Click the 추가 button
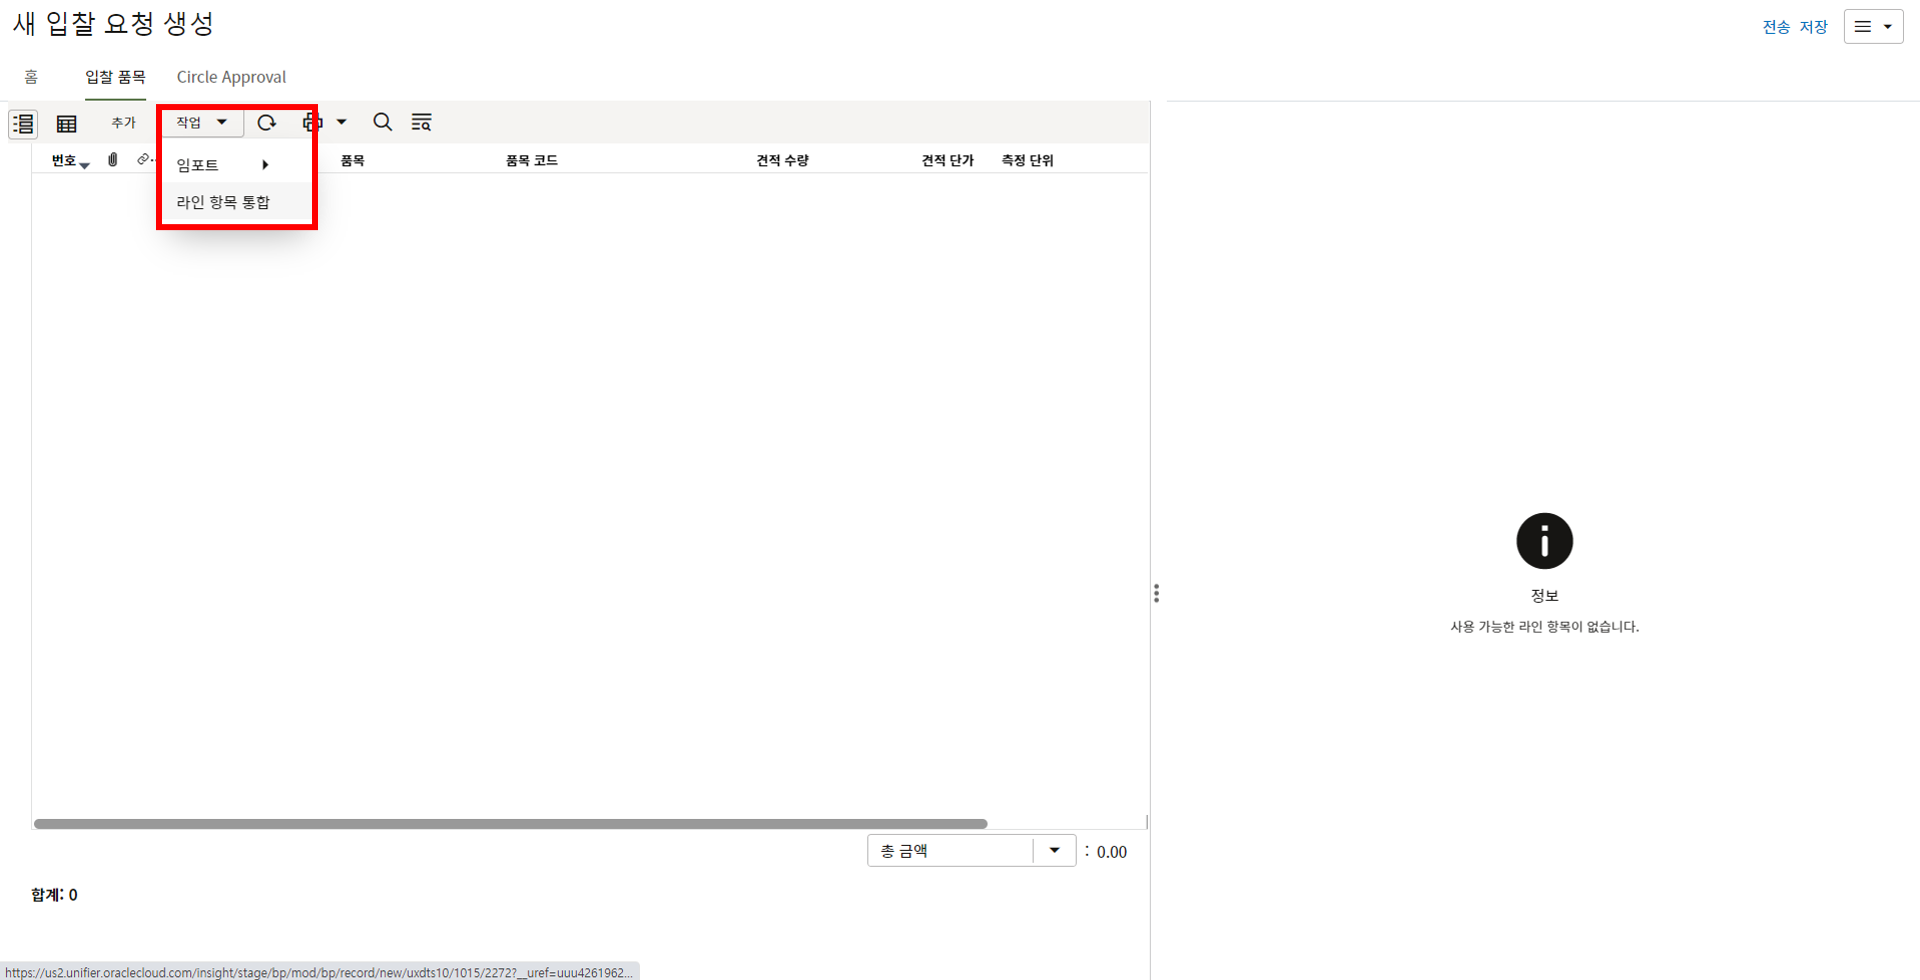1920x980 pixels. [x=123, y=122]
